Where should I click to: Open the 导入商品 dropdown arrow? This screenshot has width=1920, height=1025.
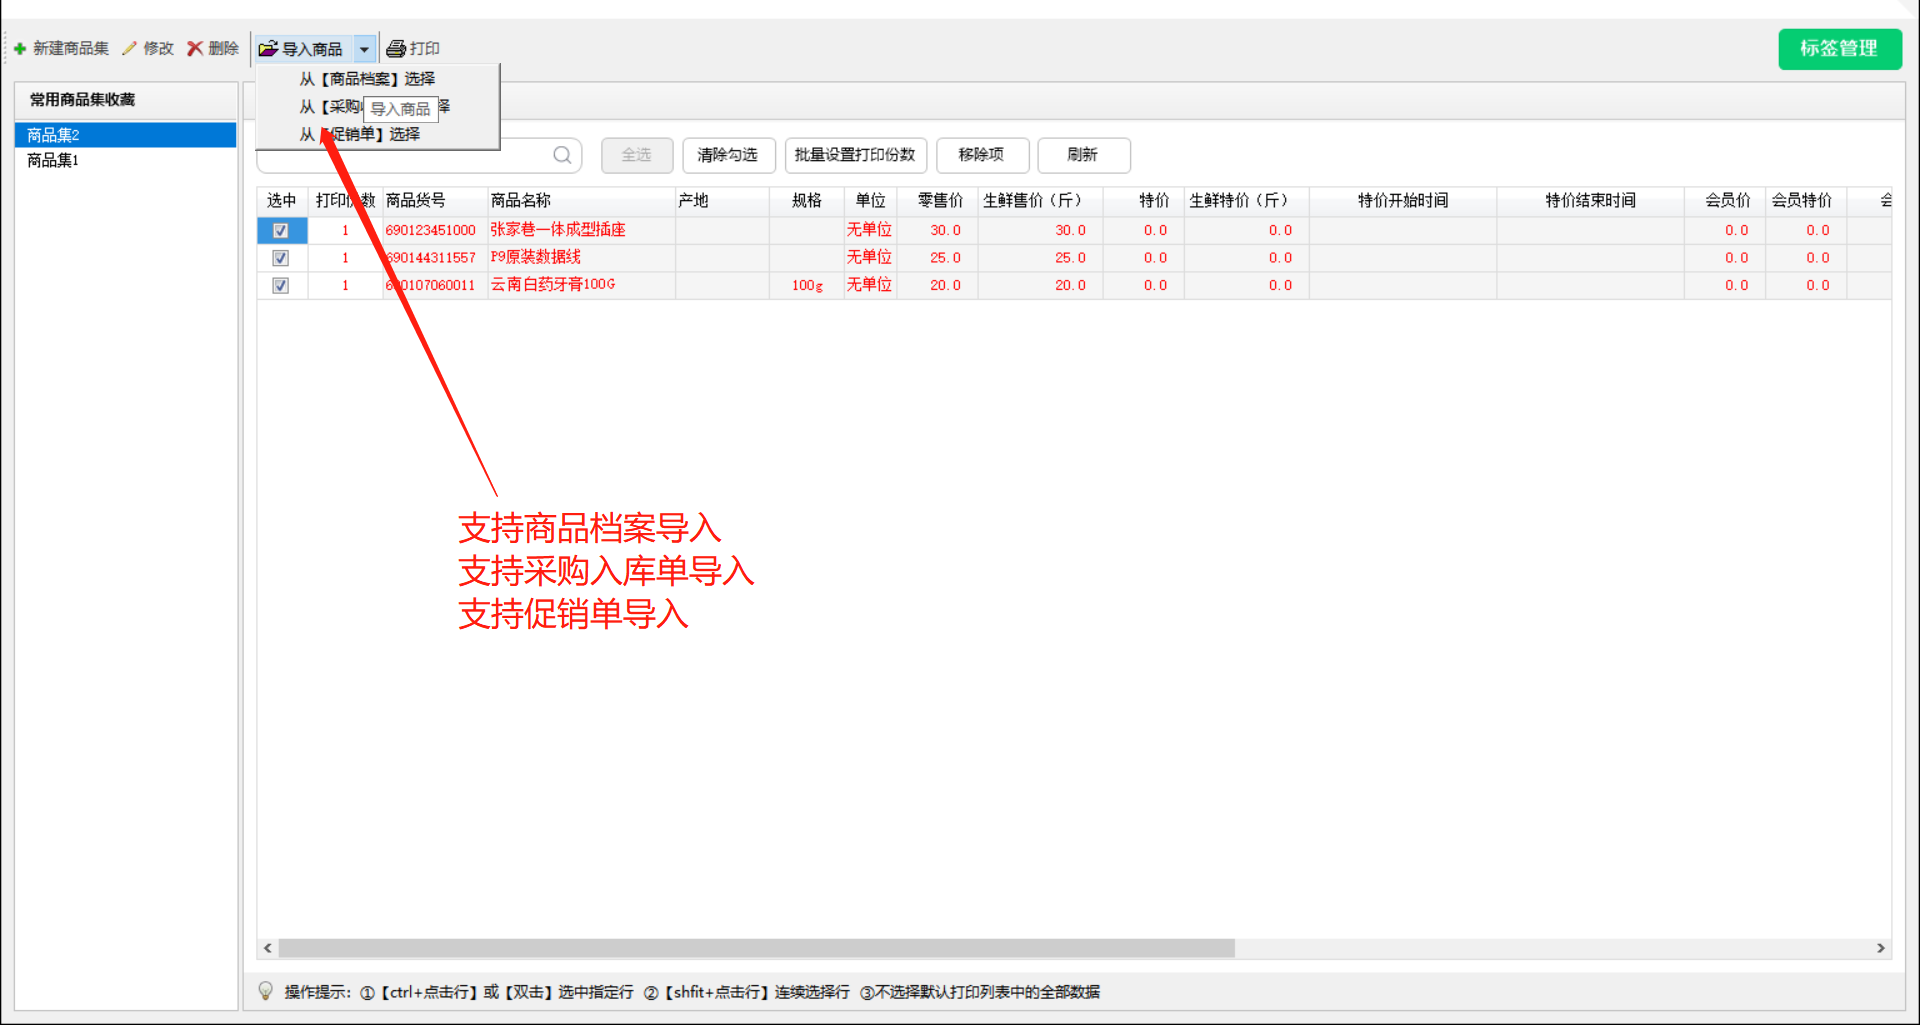point(364,48)
